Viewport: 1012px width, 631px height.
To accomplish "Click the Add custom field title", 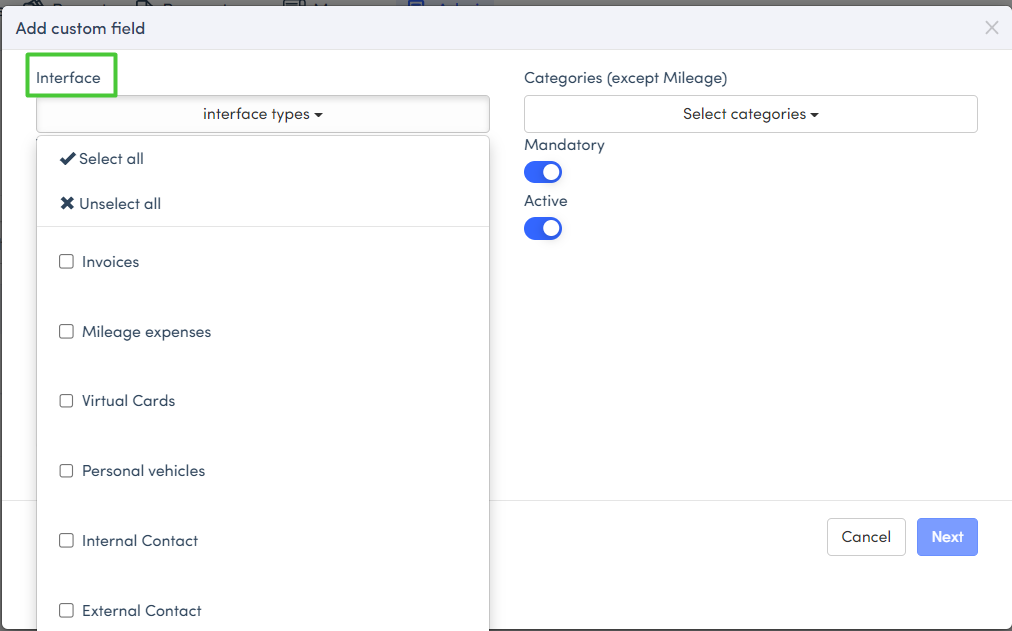I will [81, 28].
